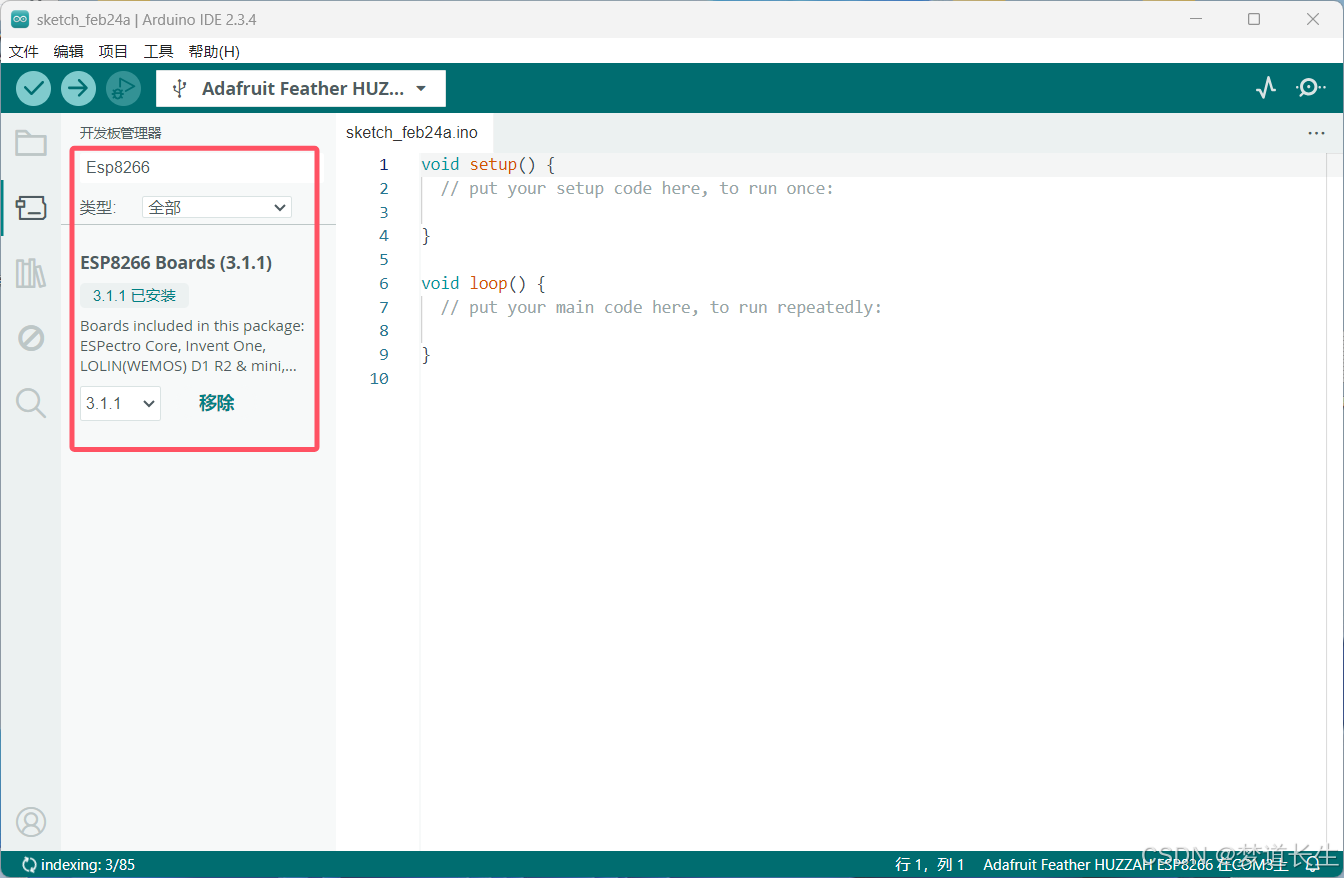The image size is (1344, 878).
Task: Click the 移除 remove button
Action: tap(217, 403)
